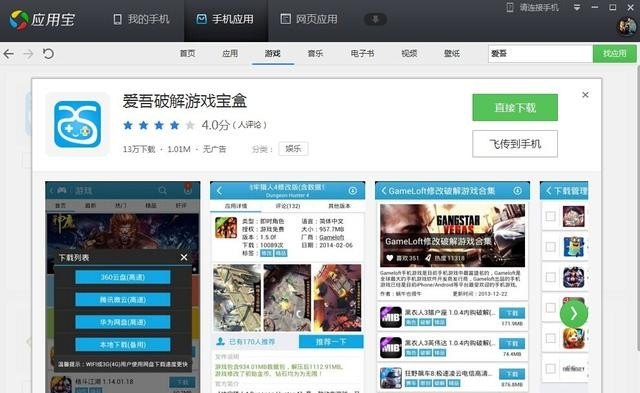
Task: Click download circle in GameLoft合集 header
Action: pyautogui.click(x=518, y=191)
